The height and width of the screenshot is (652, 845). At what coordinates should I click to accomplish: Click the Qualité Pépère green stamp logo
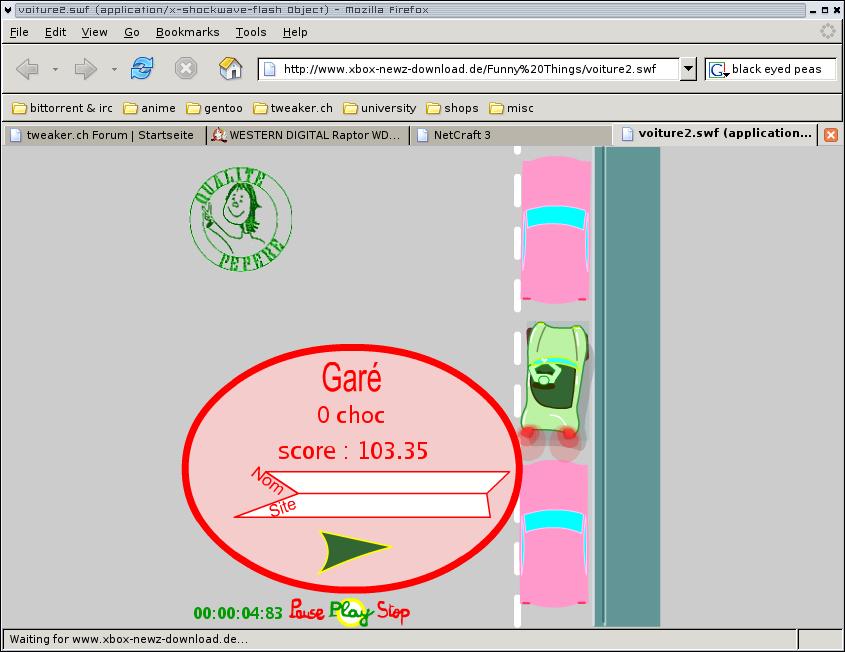[x=240, y=218]
